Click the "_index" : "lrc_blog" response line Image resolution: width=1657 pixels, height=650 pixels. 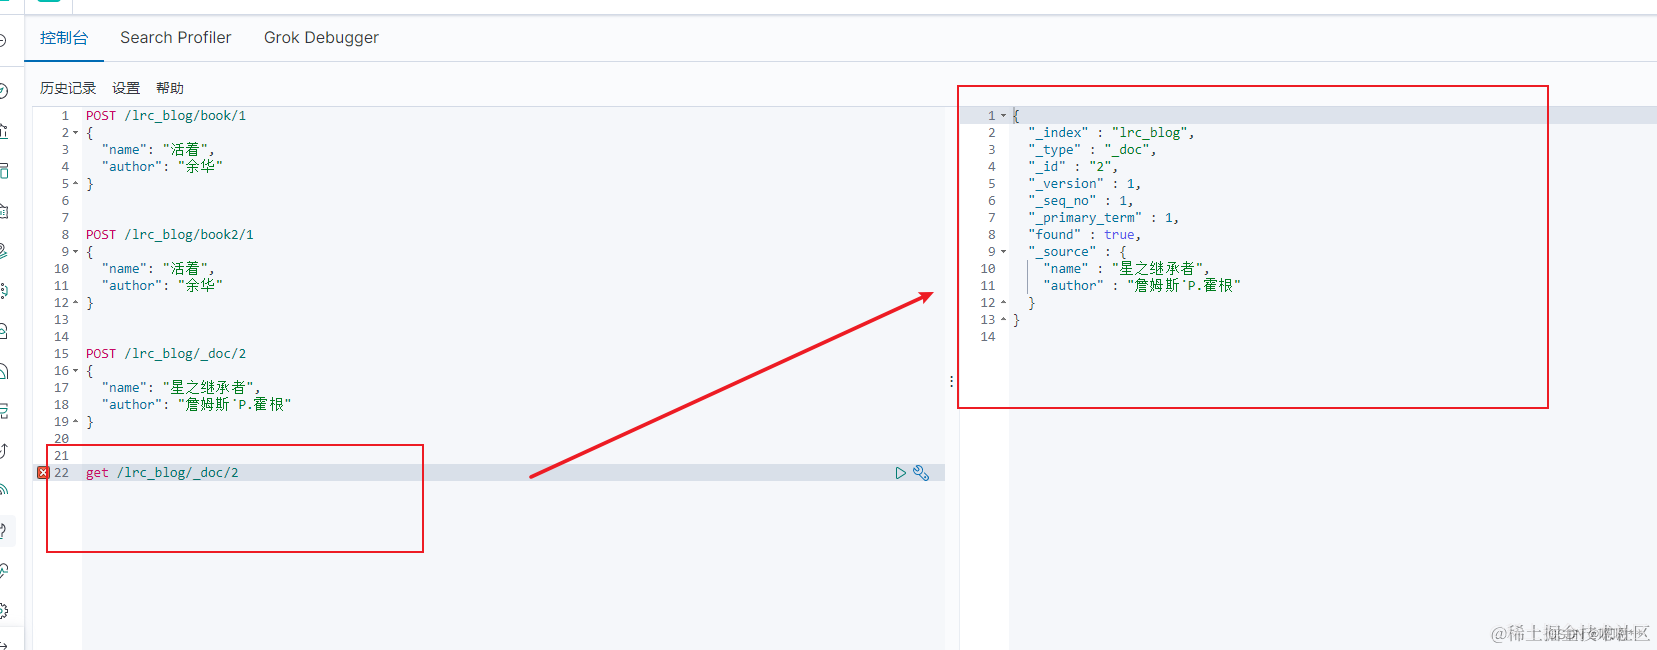click(x=1111, y=133)
